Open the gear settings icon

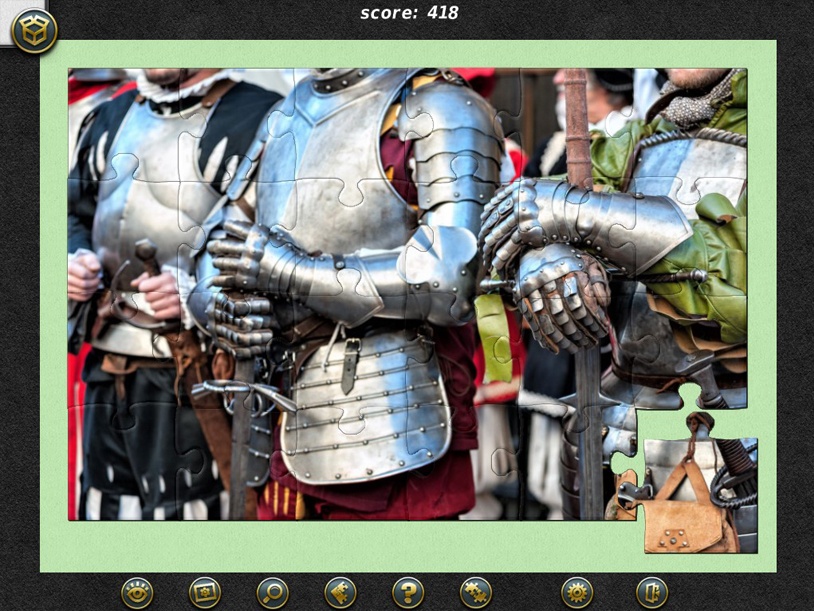tap(577, 592)
